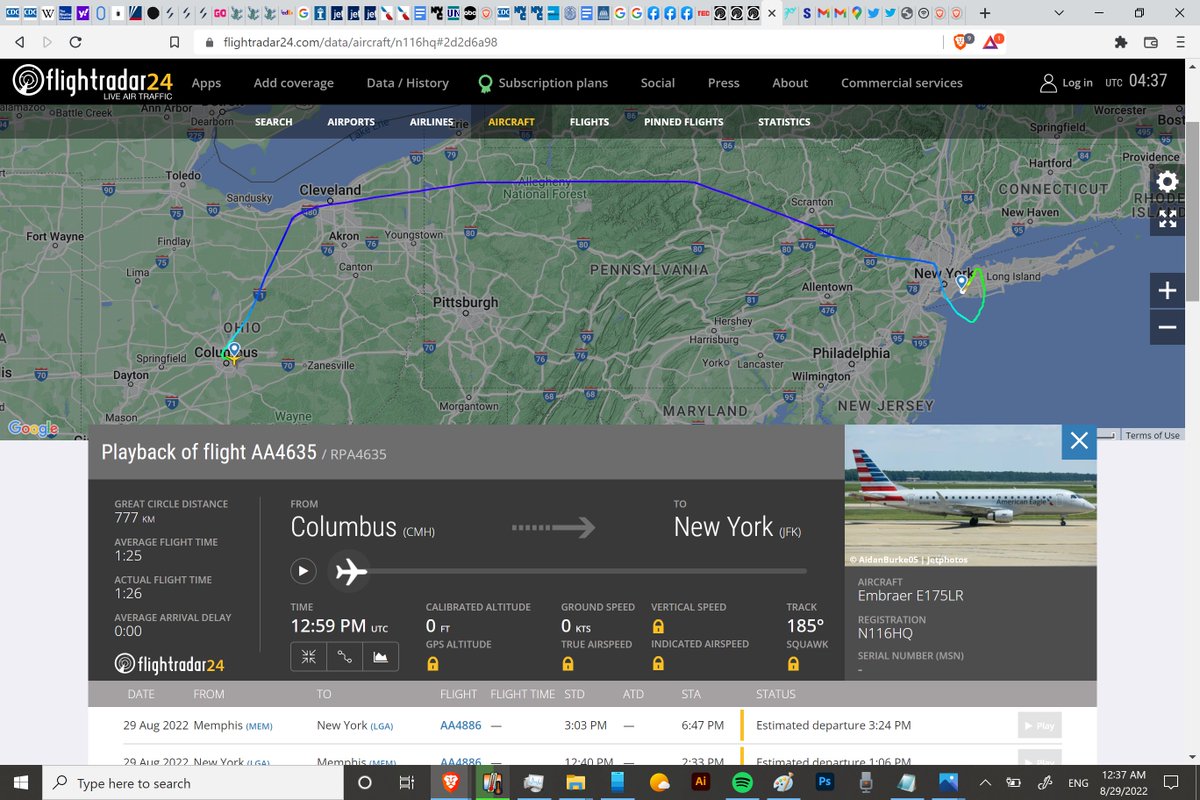Switch to the Pinned Flights tab
The height and width of the screenshot is (800, 1200).
pos(684,122)
